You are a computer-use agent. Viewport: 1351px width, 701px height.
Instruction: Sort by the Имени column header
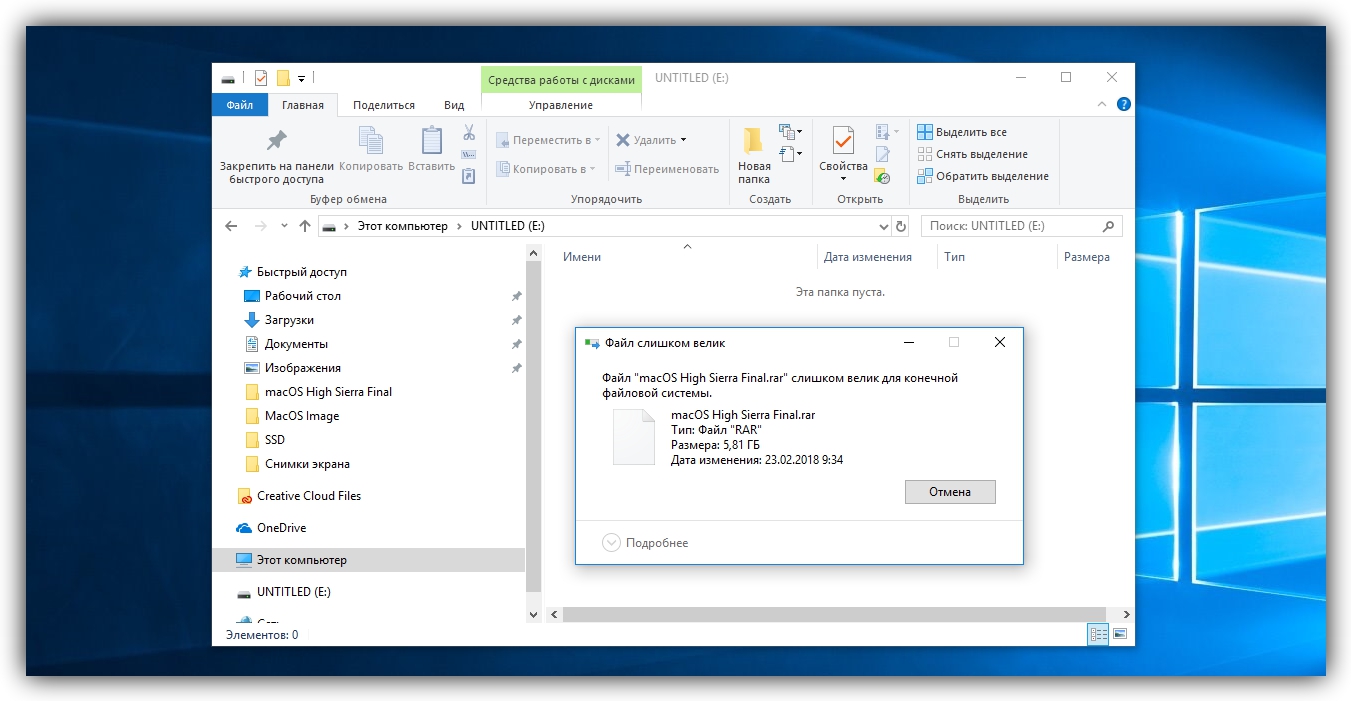(x=582, y=257)
